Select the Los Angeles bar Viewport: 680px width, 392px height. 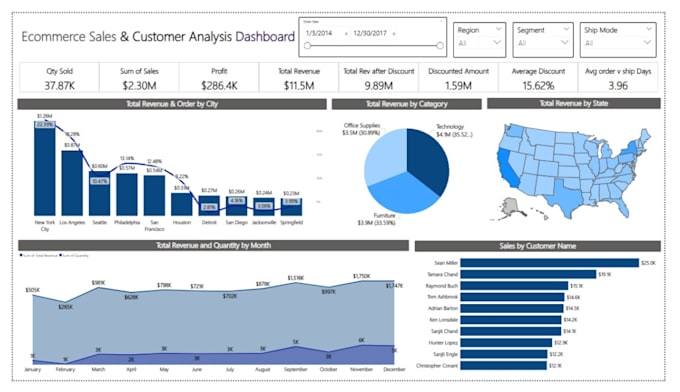(x=72, y=183)
